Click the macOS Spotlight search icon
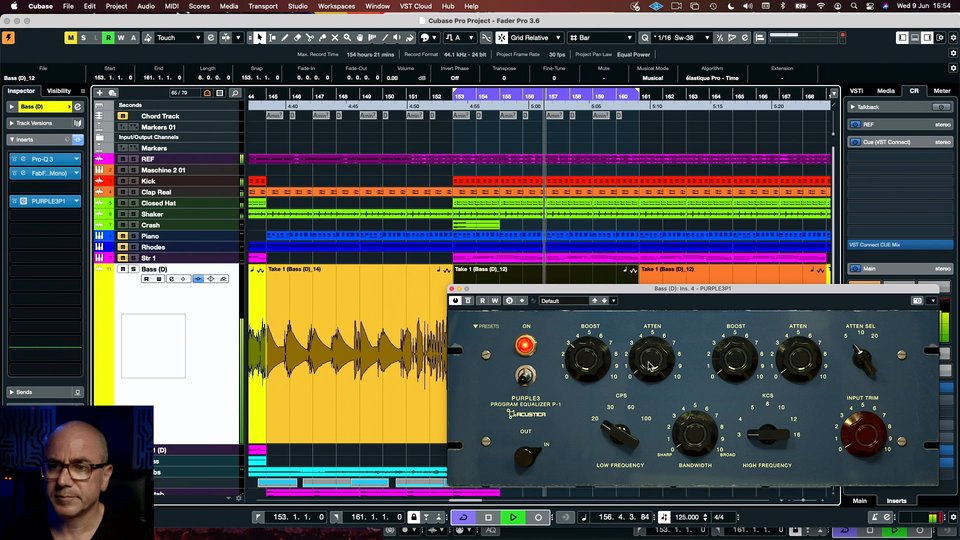Screen dimensions: 960x540 tap(853, 6)
